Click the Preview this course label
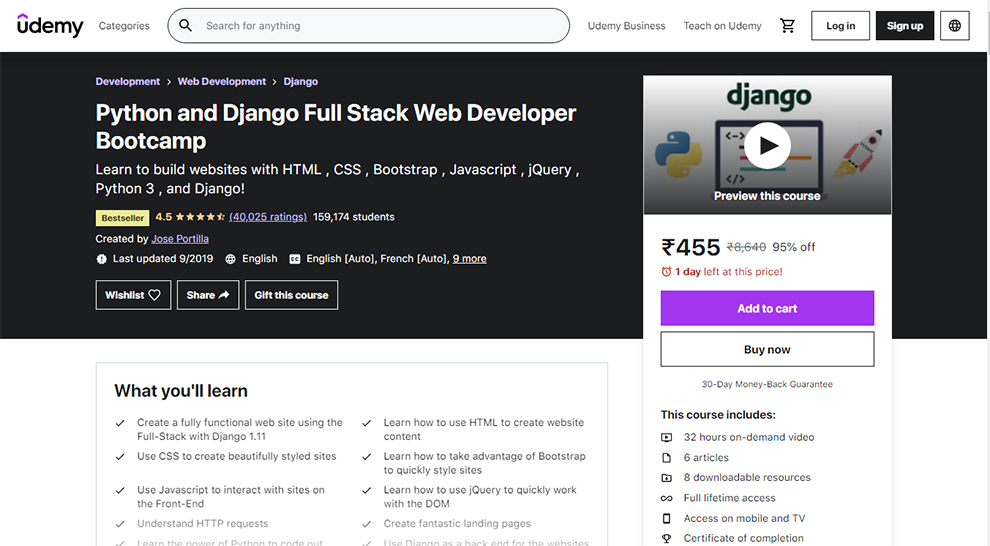Screen dimensions: 990x546 point(767,196)
